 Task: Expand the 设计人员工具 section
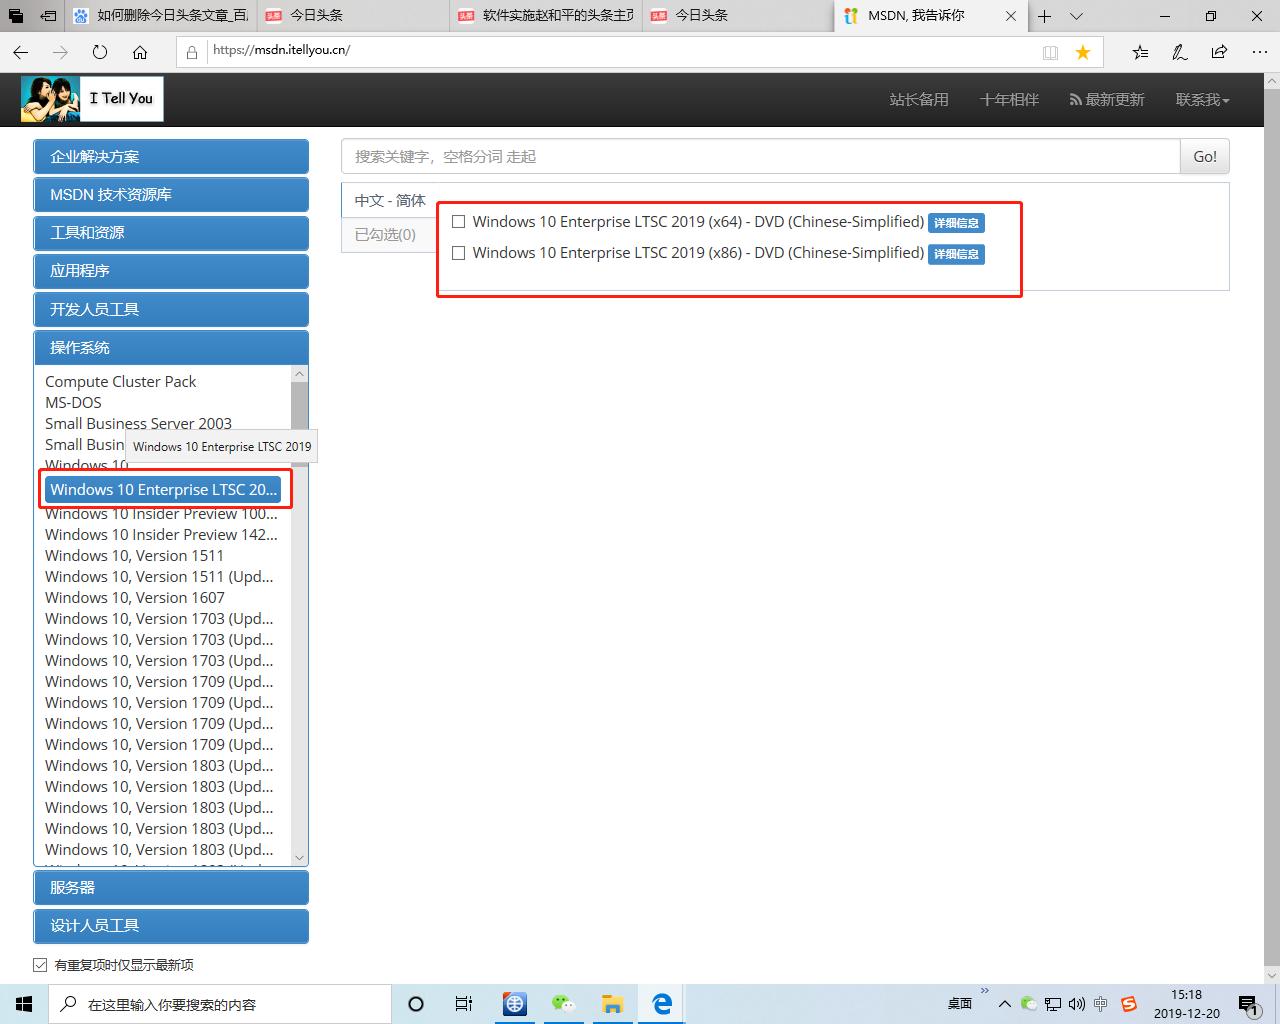point(171,926)
